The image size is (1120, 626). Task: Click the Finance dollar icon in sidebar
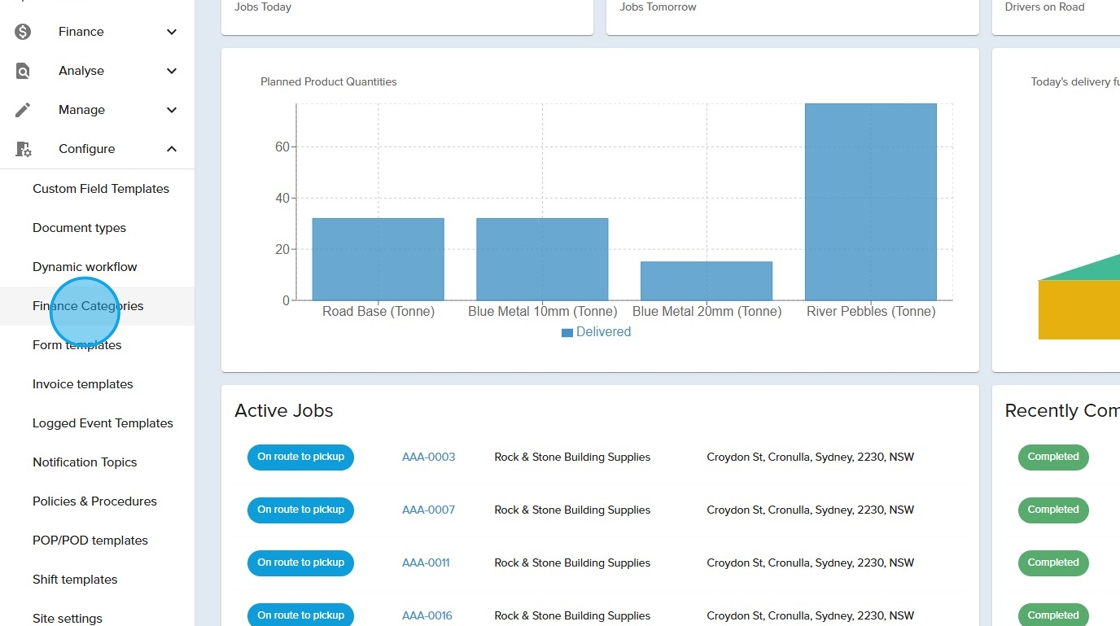pyautogui.click(x=23, y=32)
